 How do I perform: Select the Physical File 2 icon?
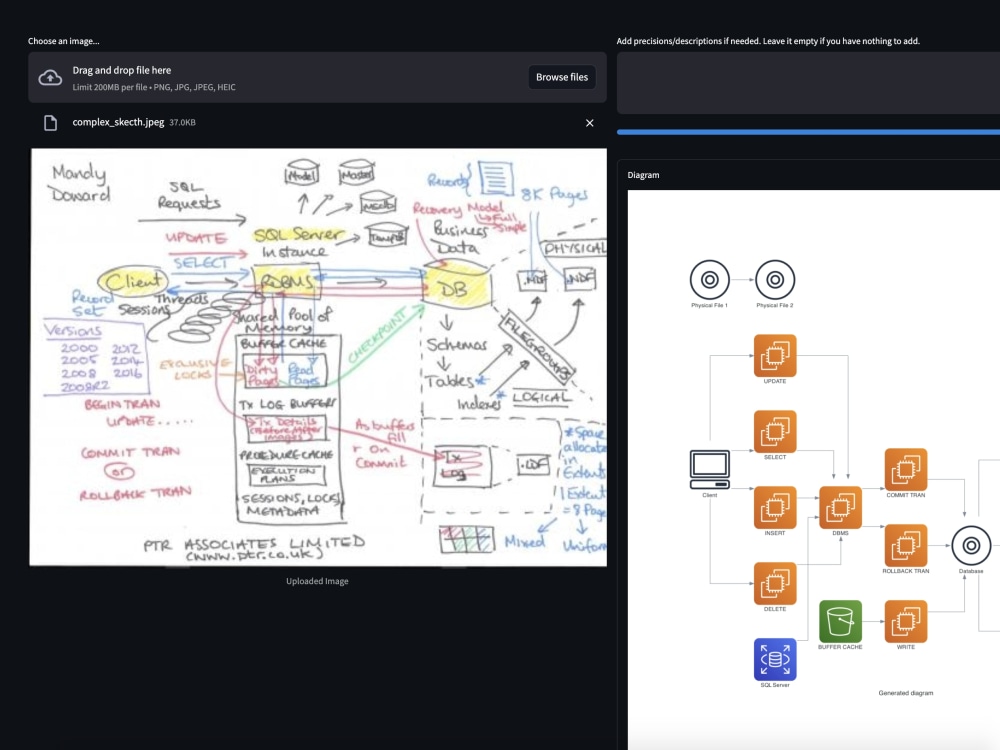pos(775,280)
